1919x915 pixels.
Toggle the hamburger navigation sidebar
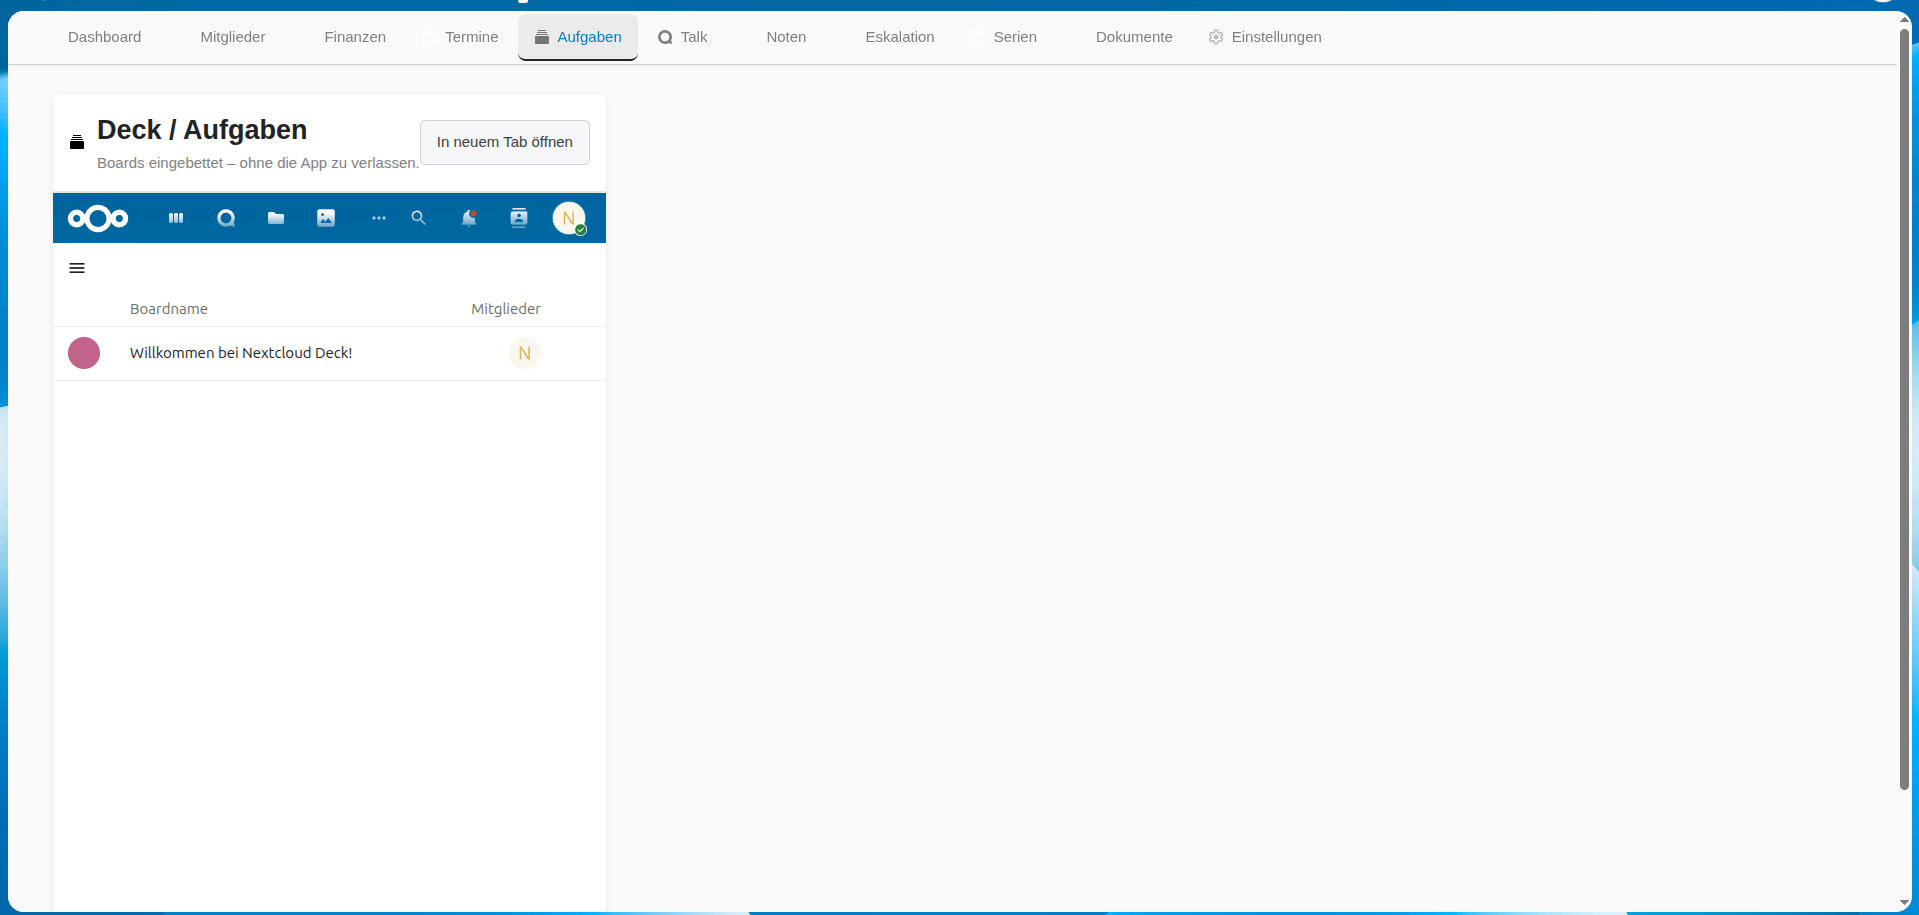tap(77, 268)
